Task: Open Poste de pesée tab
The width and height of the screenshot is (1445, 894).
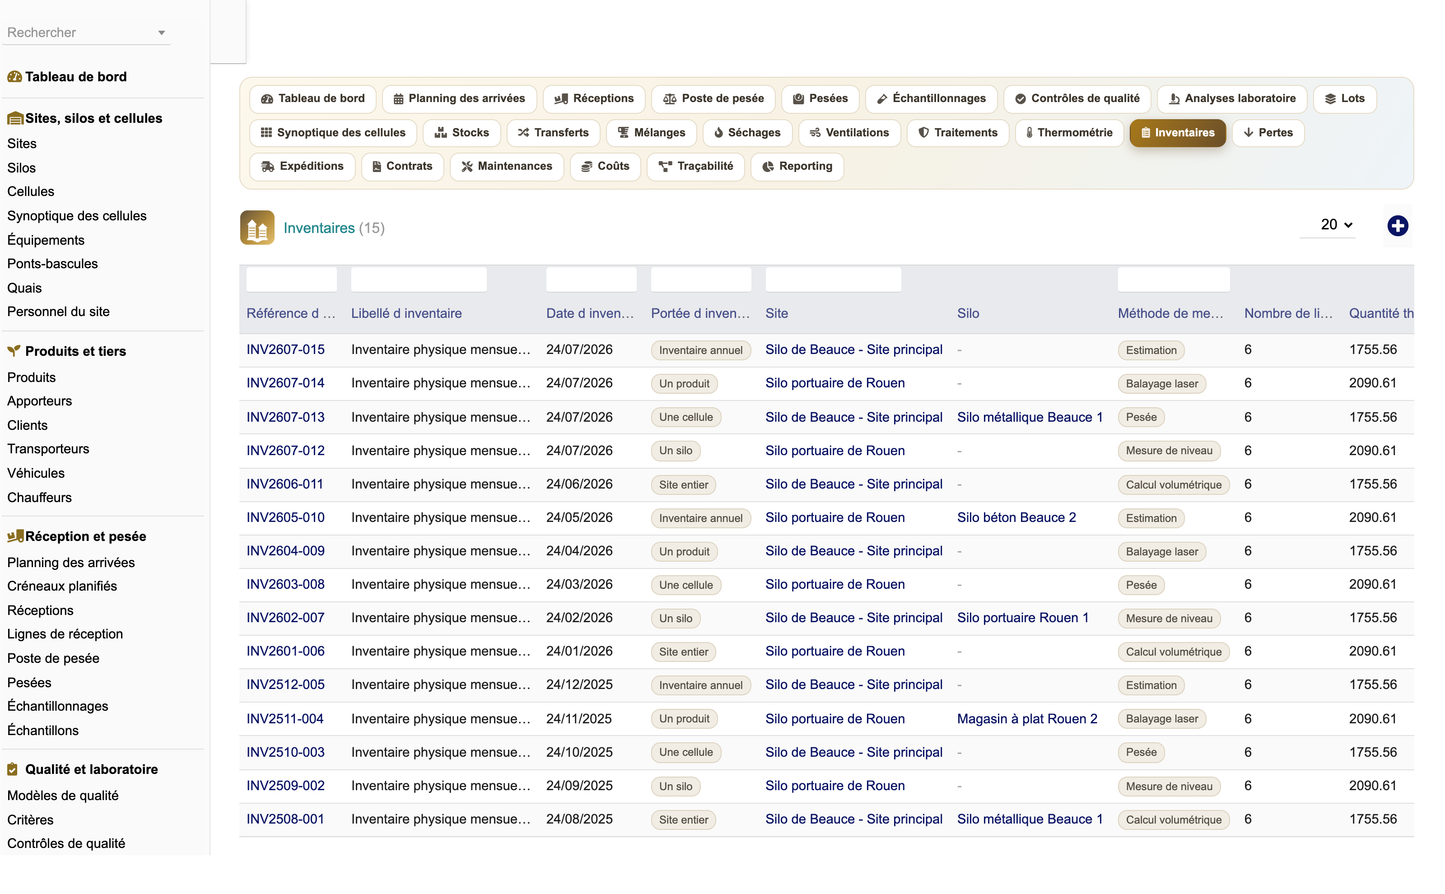Action: pos(713,99)
